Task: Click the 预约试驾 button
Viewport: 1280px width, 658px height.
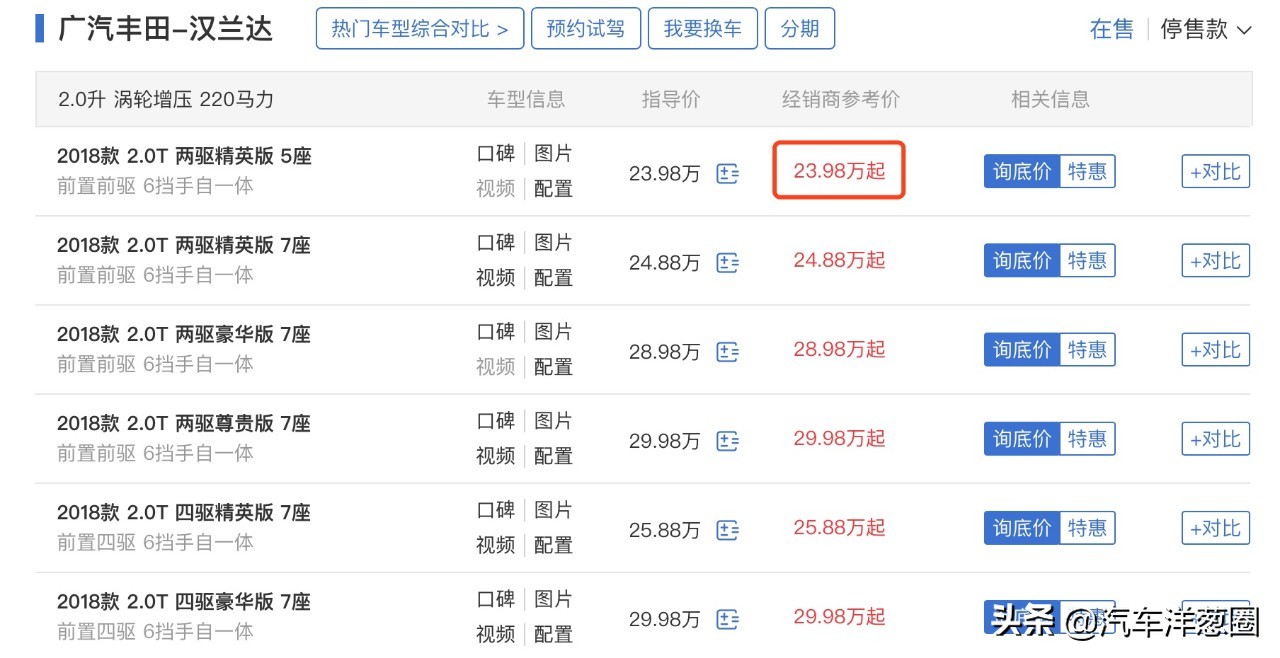Action: pyautogui.click(x=586, y=28)
